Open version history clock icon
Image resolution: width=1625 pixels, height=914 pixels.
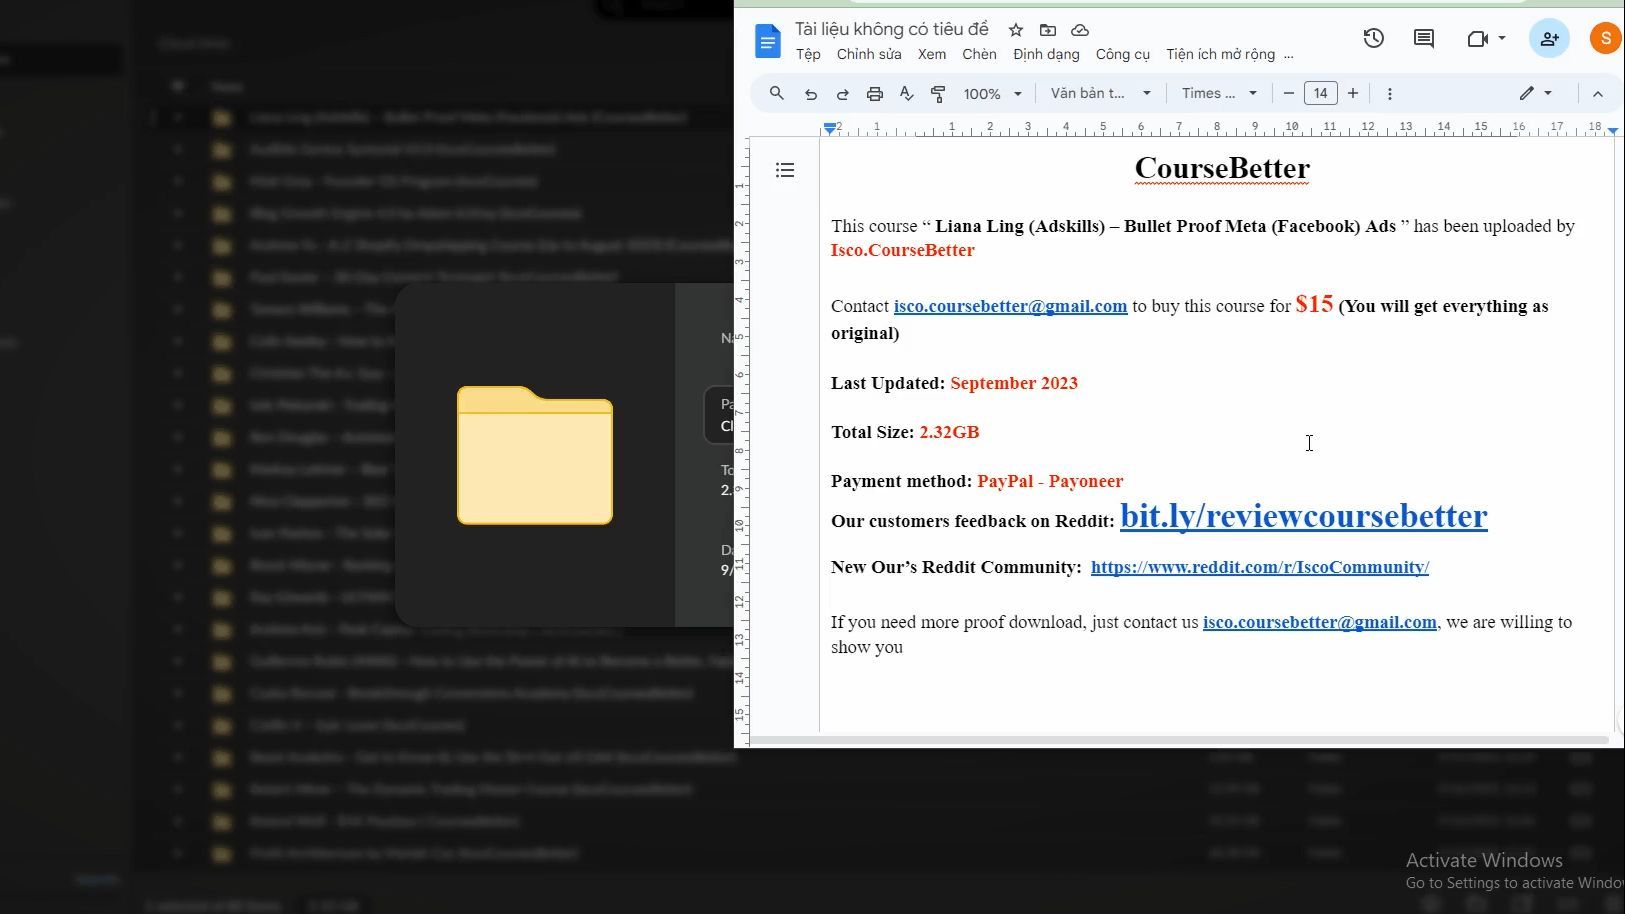click(1374, 38)
